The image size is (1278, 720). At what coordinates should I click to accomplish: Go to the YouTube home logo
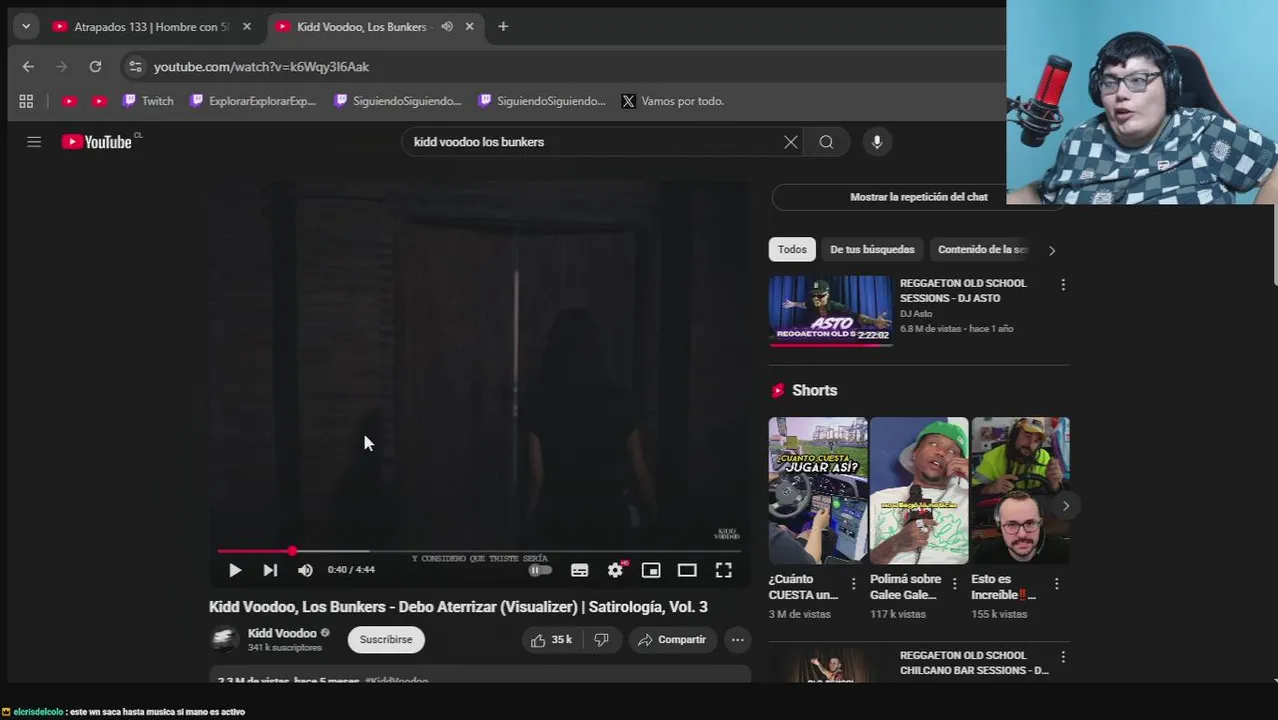97,142
